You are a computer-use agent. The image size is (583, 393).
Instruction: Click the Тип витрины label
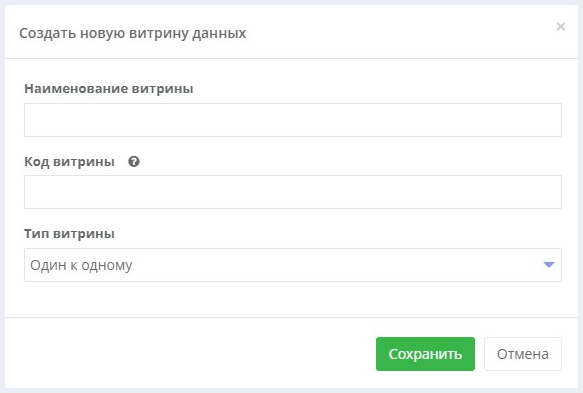(69, 234)
